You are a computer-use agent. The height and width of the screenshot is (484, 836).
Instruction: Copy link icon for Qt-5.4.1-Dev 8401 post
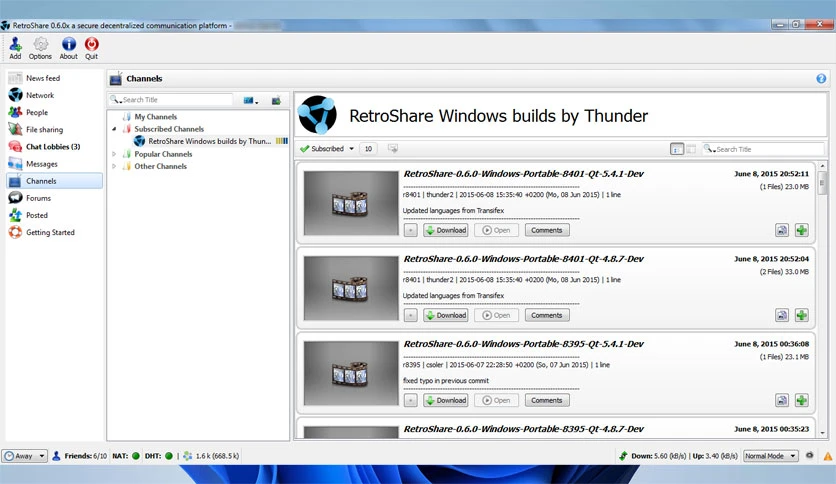coord(782,230)
